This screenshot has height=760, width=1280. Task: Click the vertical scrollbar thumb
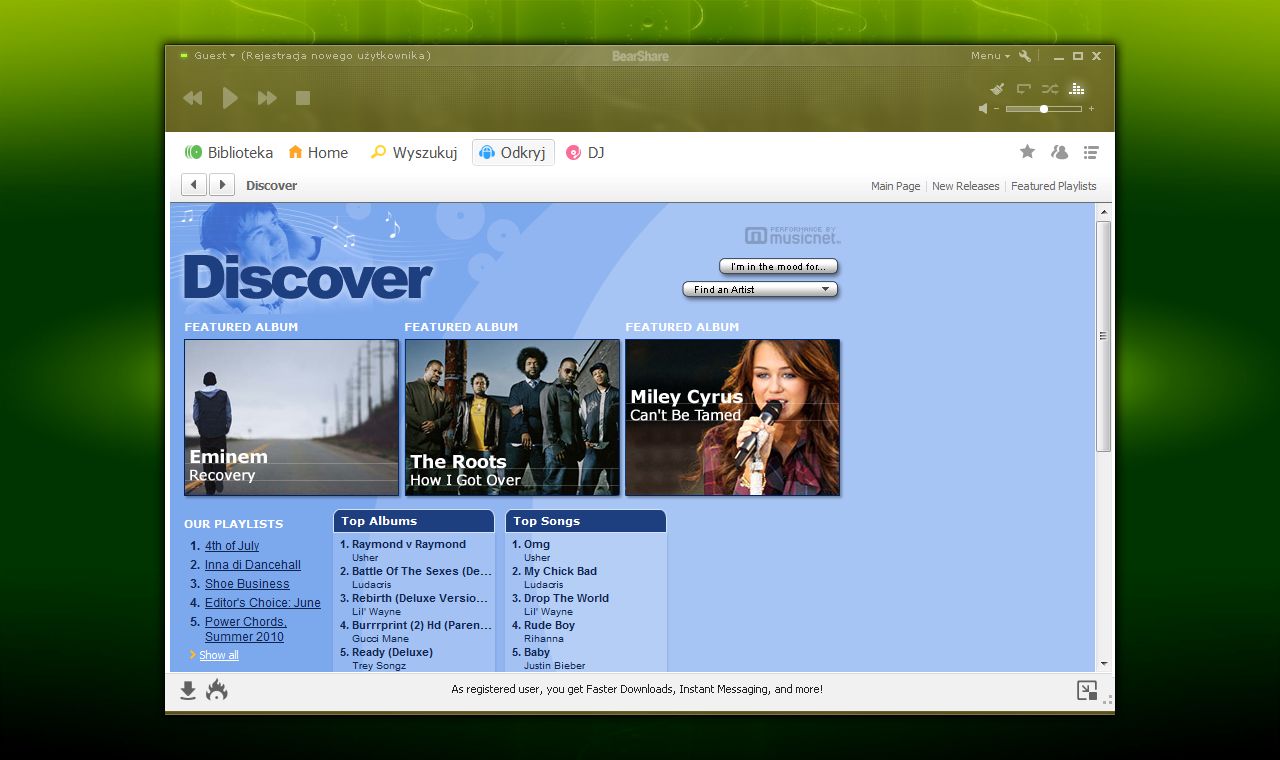(x=1104, y=336)
